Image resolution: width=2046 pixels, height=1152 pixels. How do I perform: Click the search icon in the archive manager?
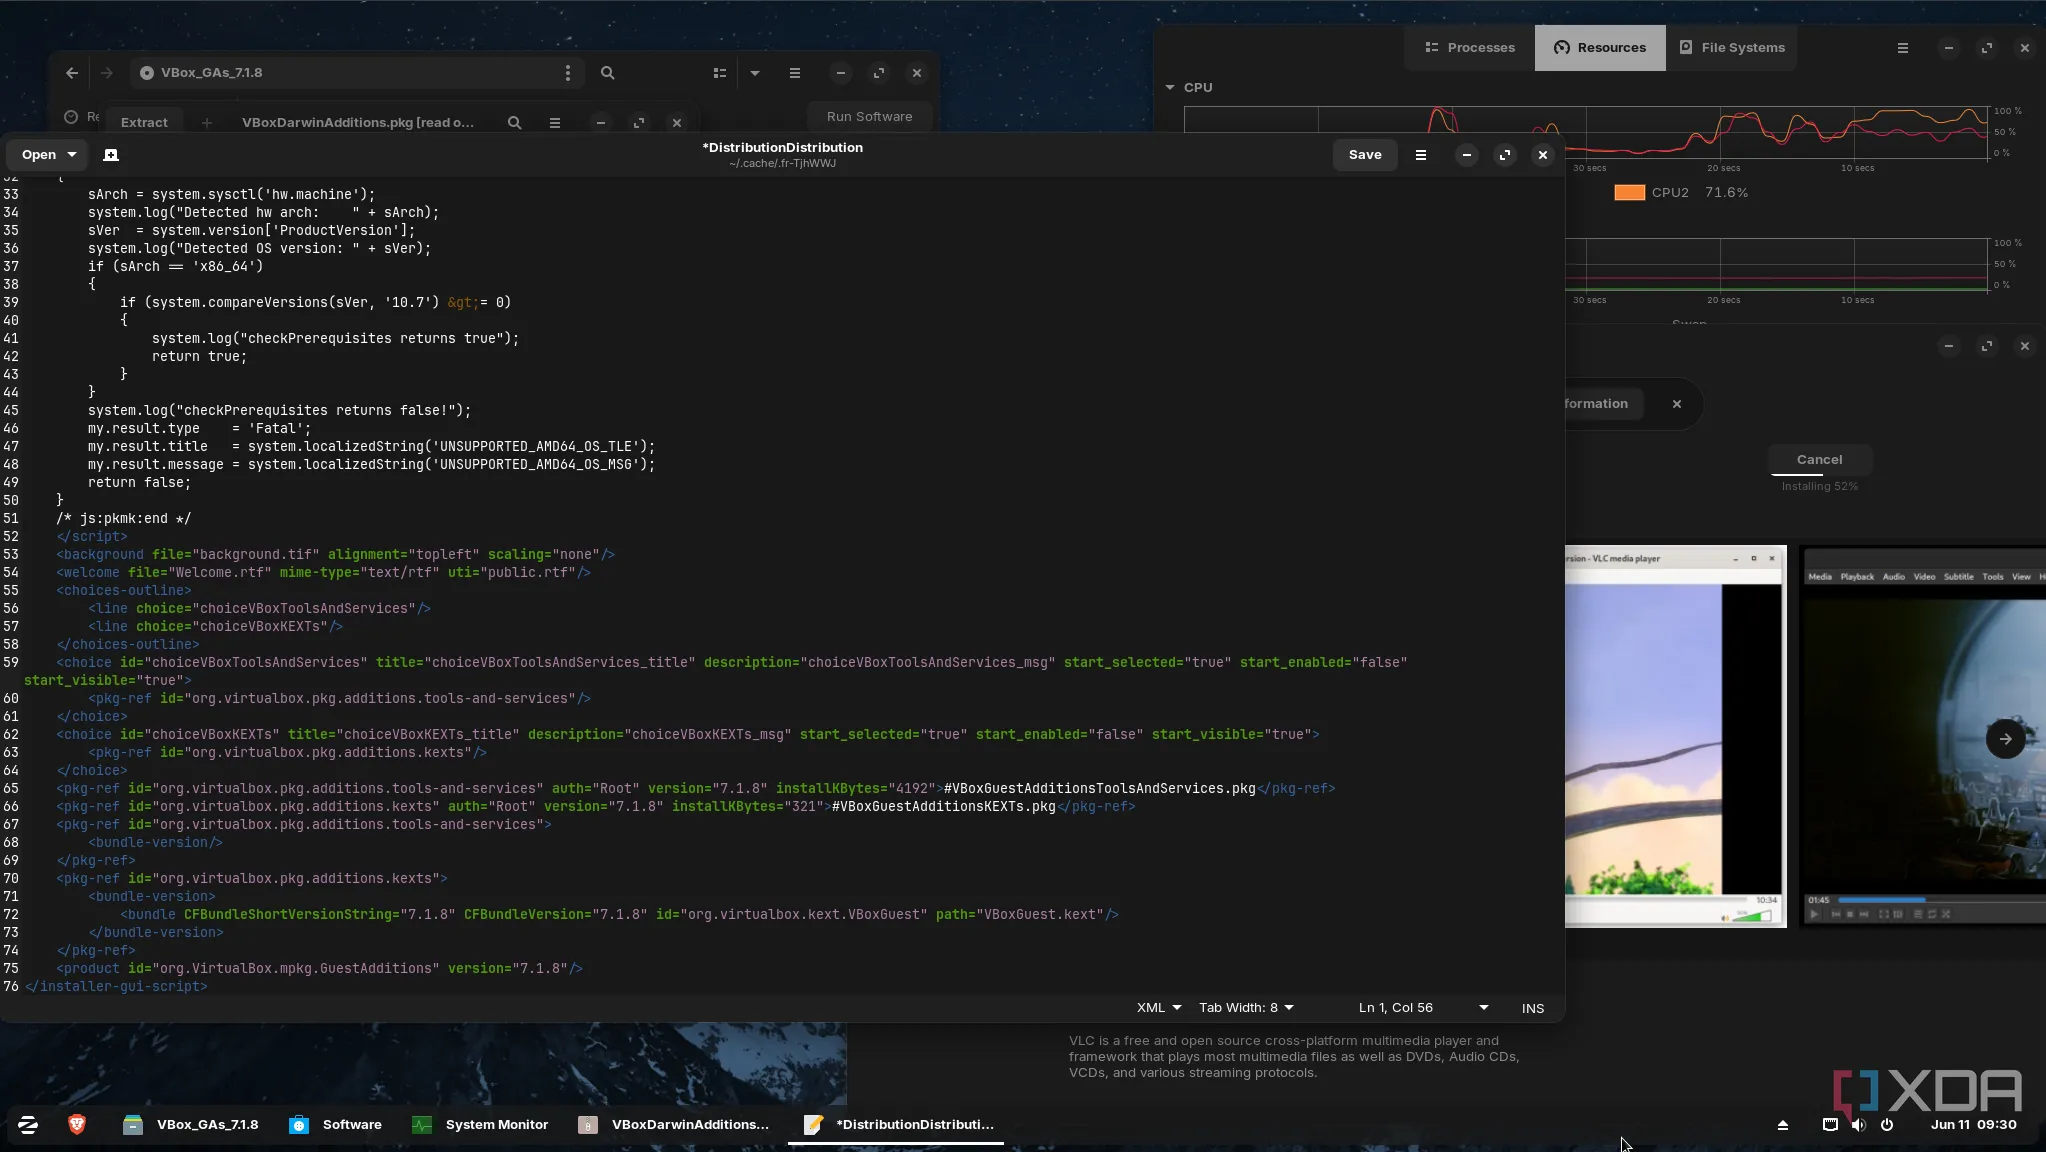click(x=514, y=123)
